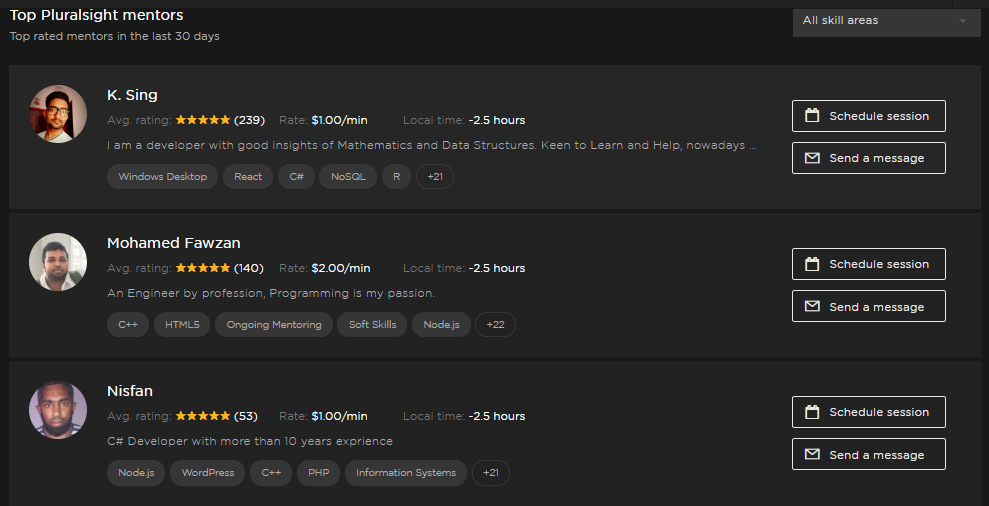Select Nisfan's C++ skill tag

tap(271, 473)
